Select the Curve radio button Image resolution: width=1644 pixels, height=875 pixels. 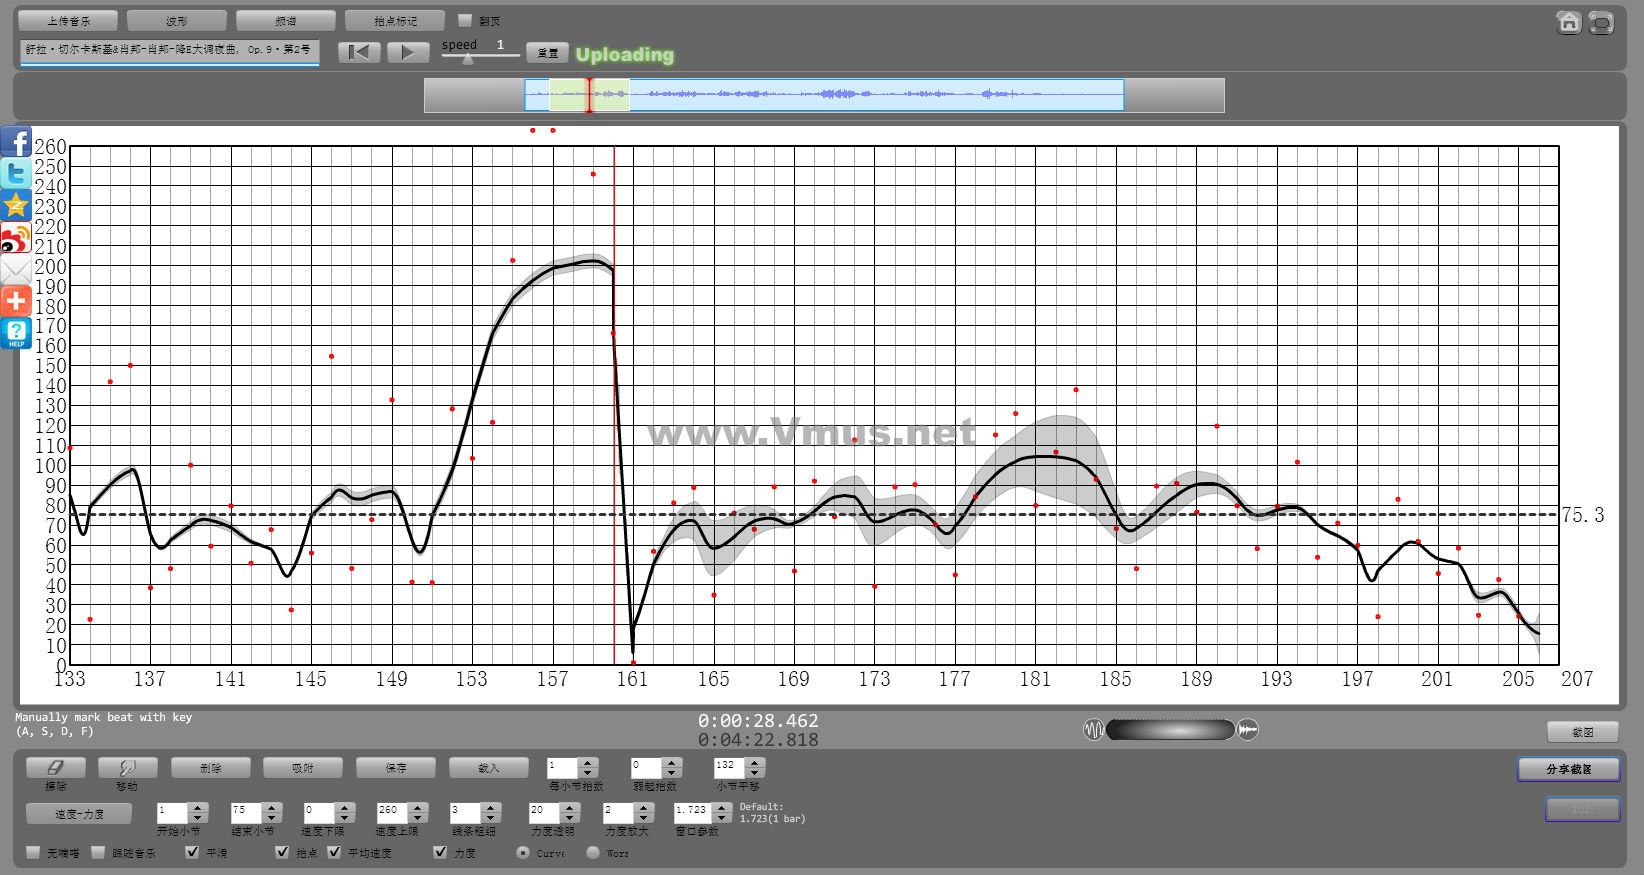[x=523, y=852]
